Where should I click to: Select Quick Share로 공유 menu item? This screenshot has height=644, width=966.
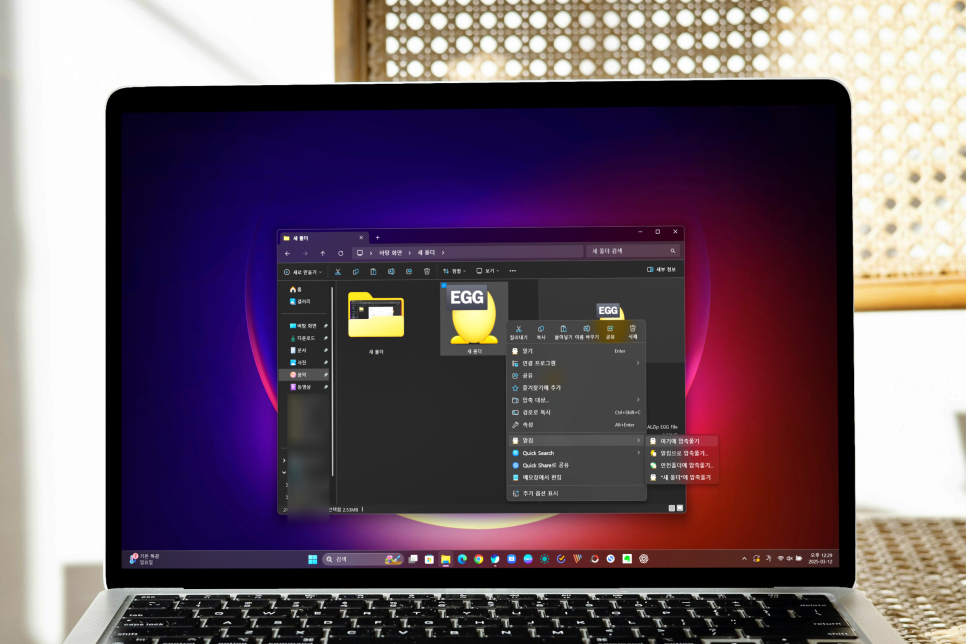576,465
